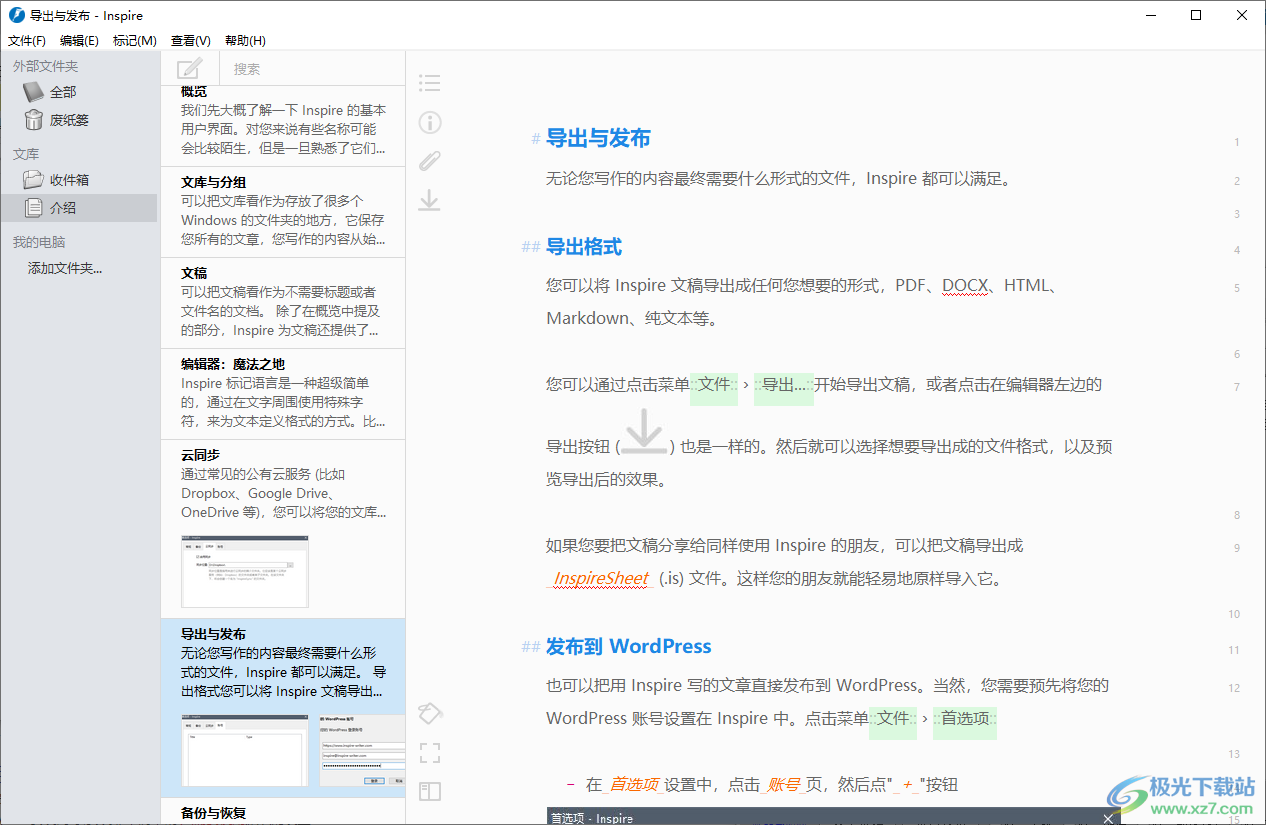Image resolution: width=1266 pixels, height=825 pixels.
Task: Open the 云同步 sheet in the list
Action: click(x=282, y=484)
